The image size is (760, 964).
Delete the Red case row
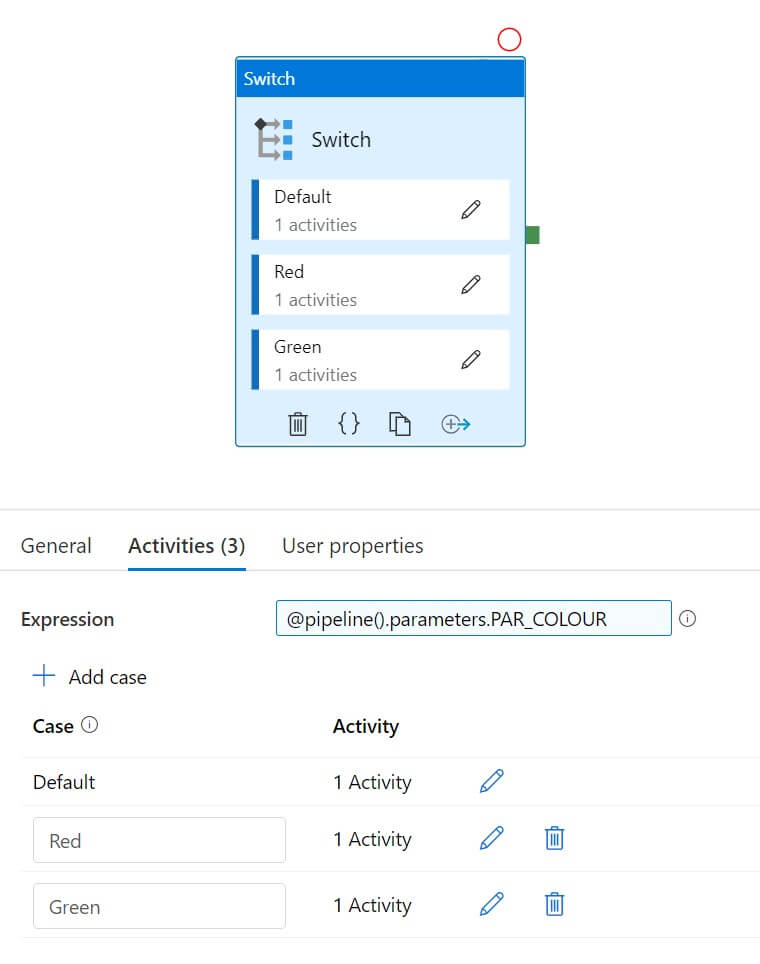[x=554, y=838]
